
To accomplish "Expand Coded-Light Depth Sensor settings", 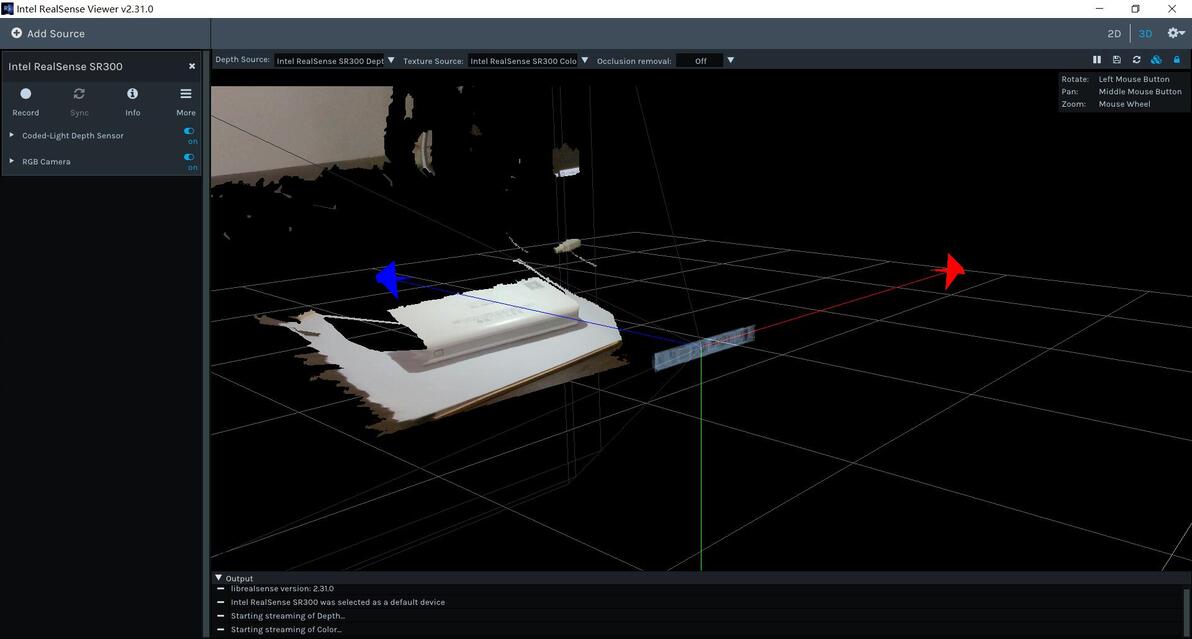I will click(12, 135).
